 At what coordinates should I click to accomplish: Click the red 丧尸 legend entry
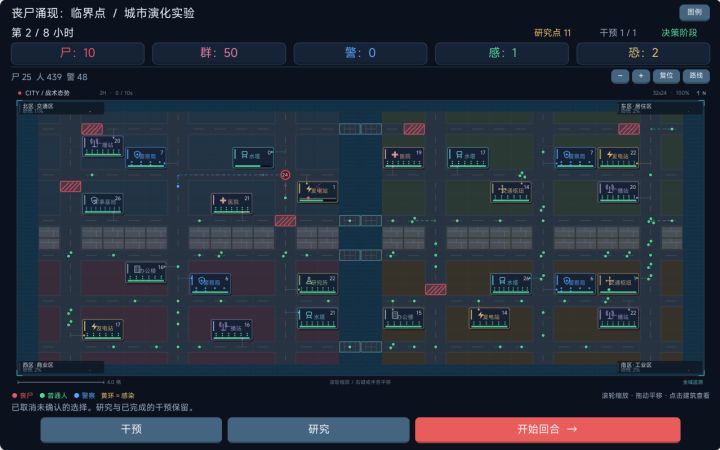22,395
